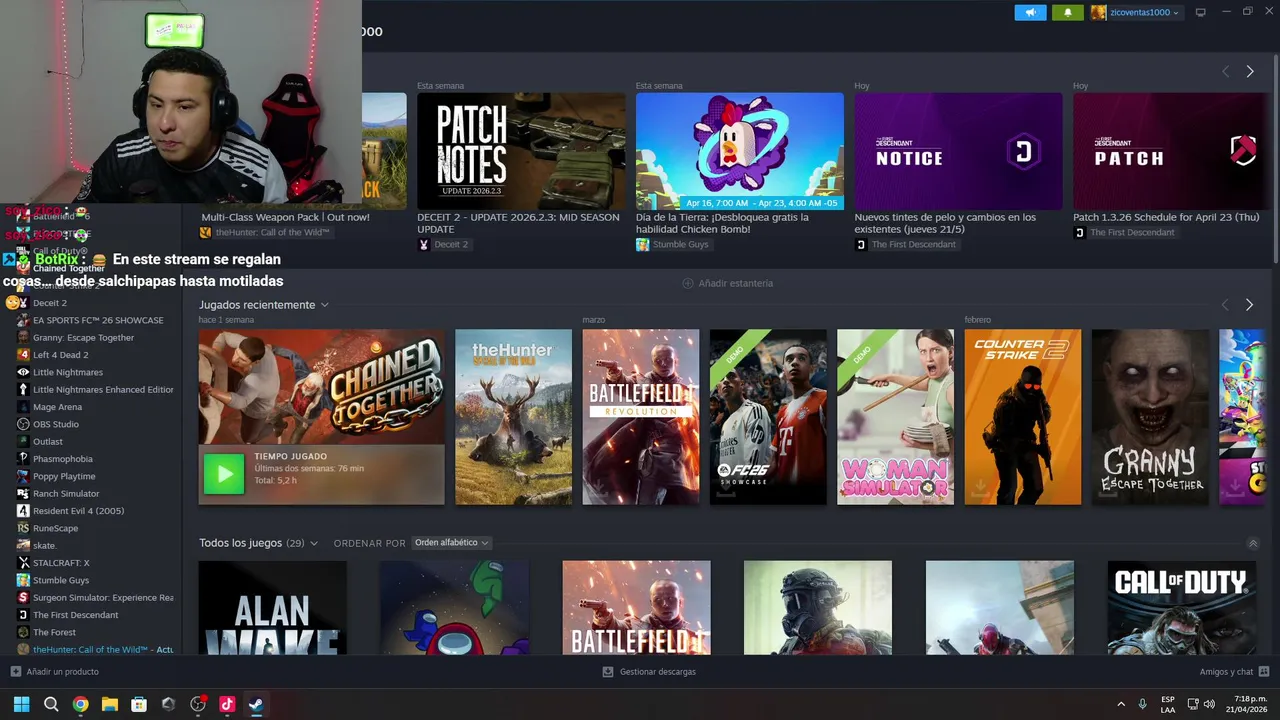This screenshot has width=1280, height=720.
Task: Open the Stumble Guys Chicken Bomb news image
Action: pyautogui.click(x=740, y=151)
